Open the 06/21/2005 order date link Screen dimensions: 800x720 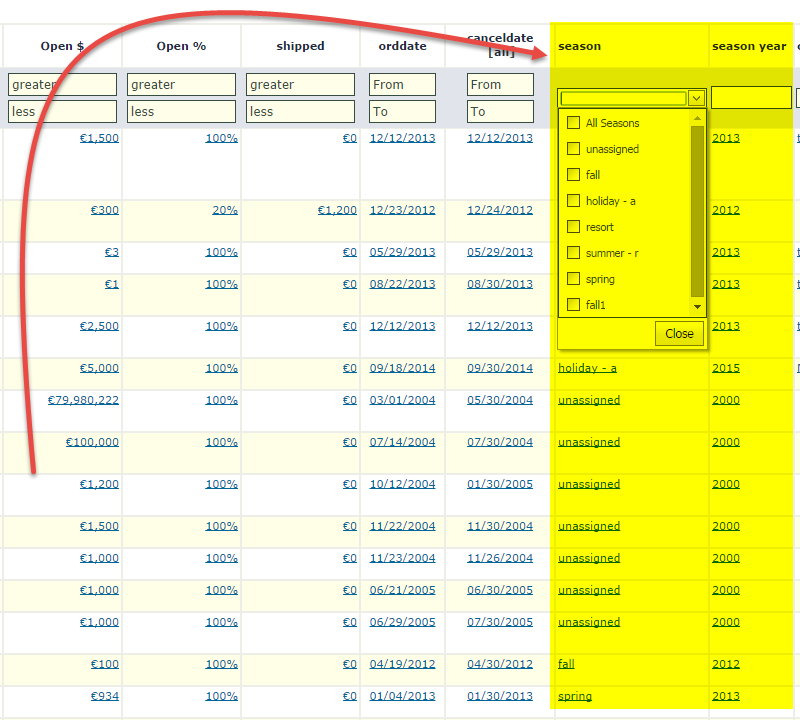[x=403, y=590]
